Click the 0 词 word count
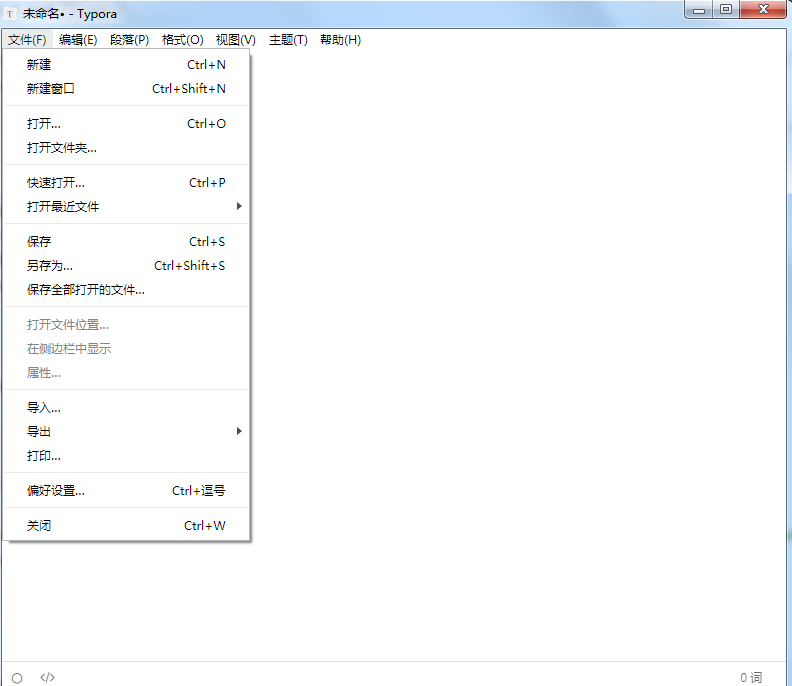 pyautogui.click(x=751, y=677)
